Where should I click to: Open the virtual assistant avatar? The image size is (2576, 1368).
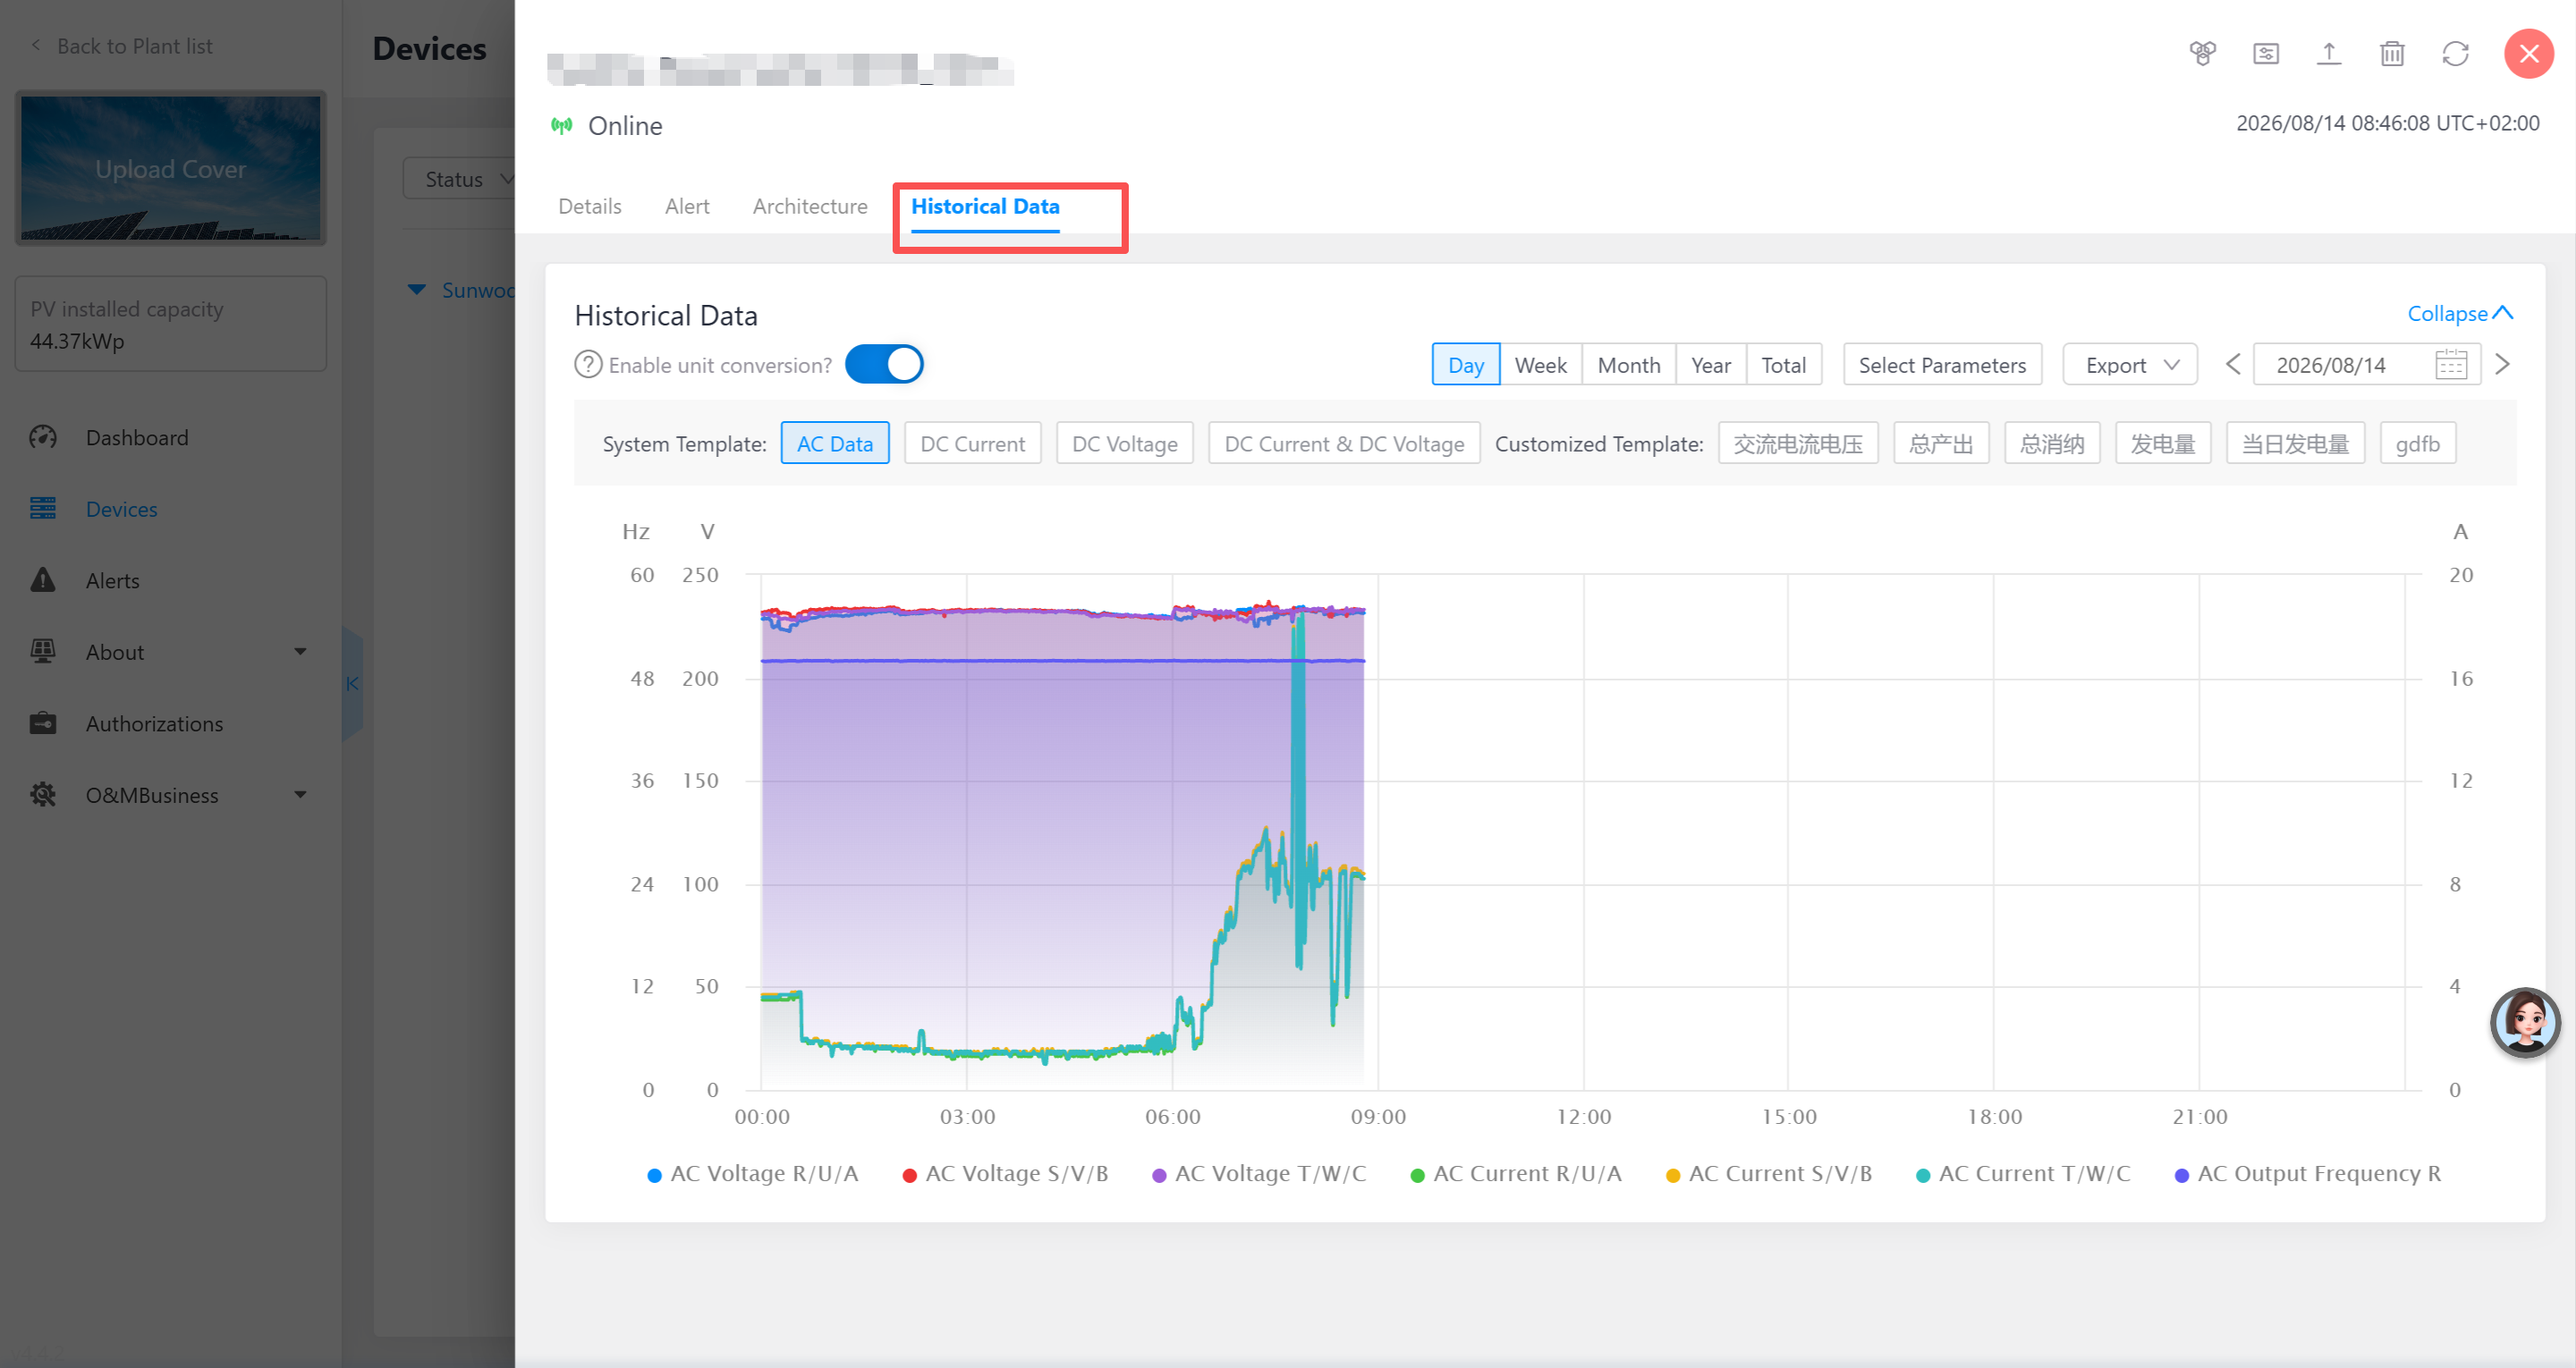2525,1022
